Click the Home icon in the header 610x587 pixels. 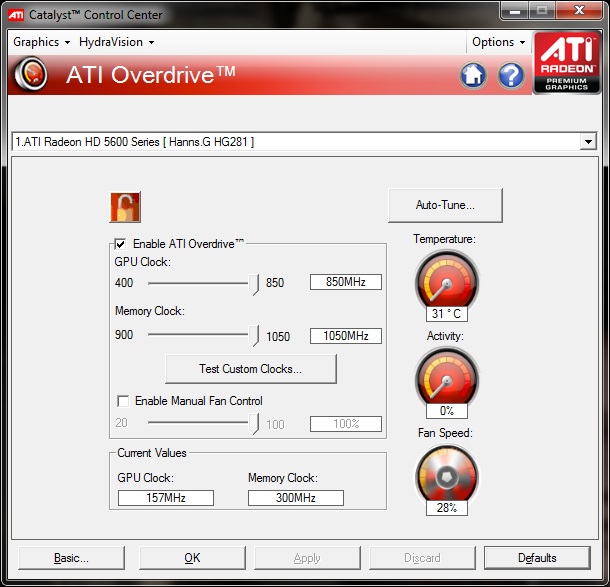point(473,75)
